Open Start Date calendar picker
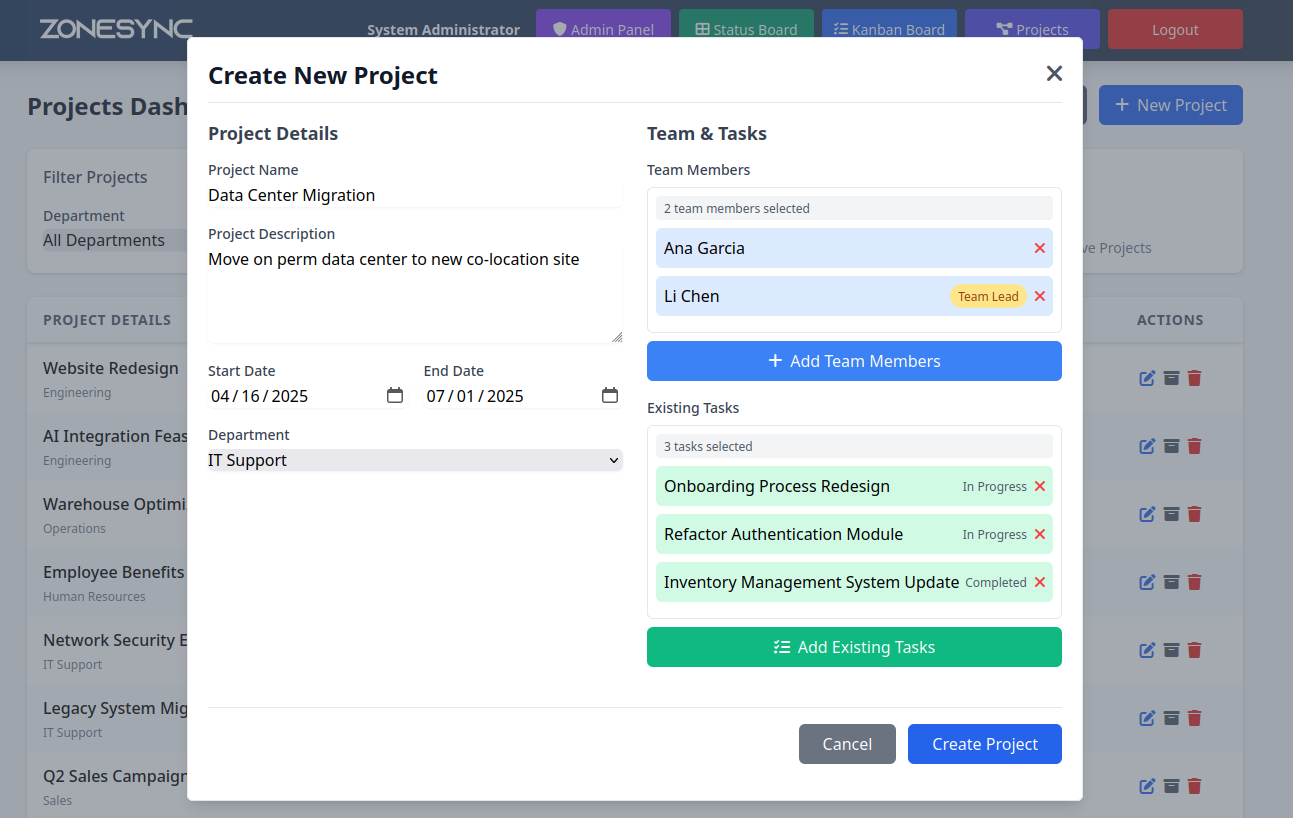Viewport: 1293px width, 818px height. 395,396
